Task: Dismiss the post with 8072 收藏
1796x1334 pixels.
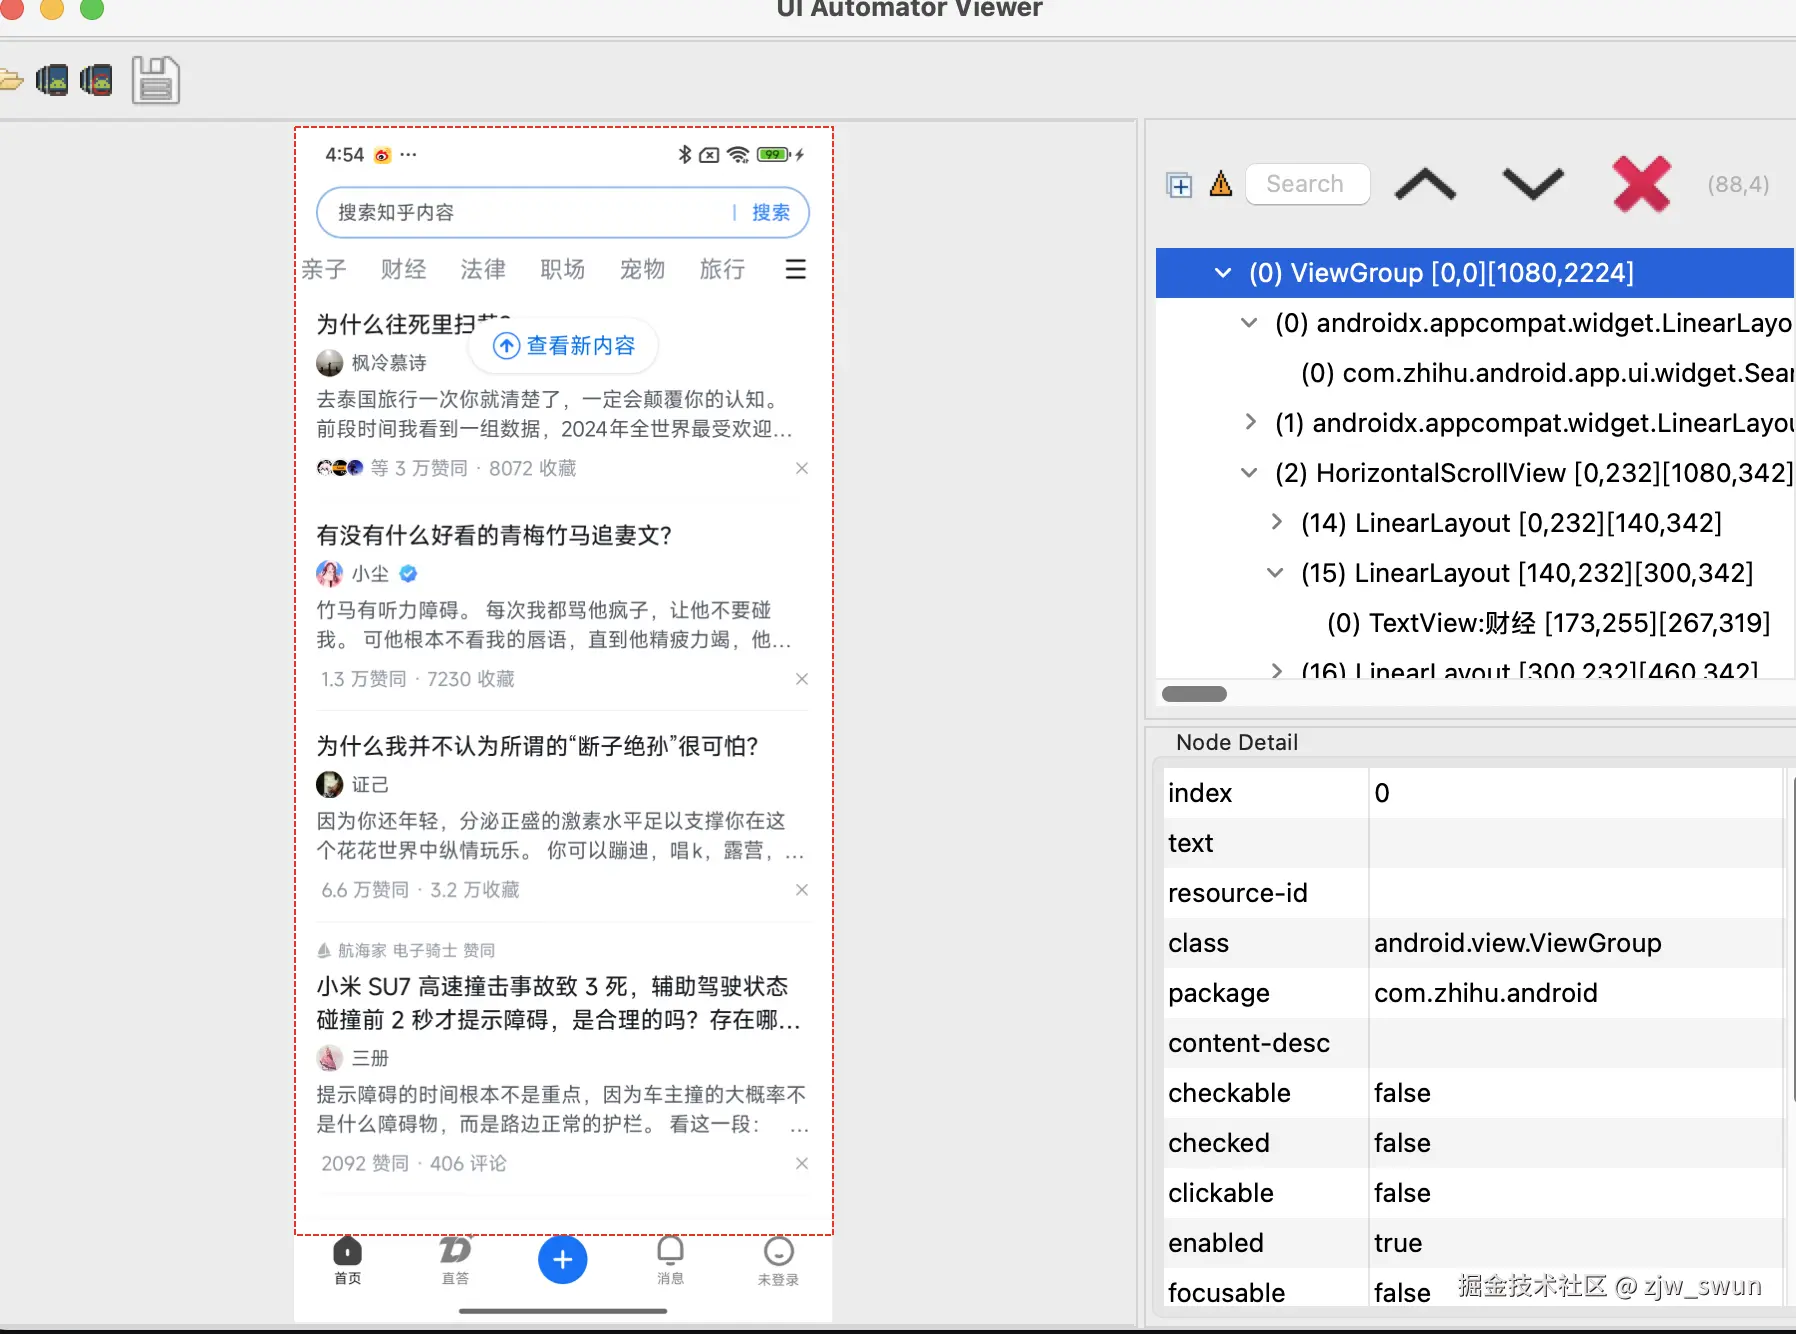Action: click(801, 468)
